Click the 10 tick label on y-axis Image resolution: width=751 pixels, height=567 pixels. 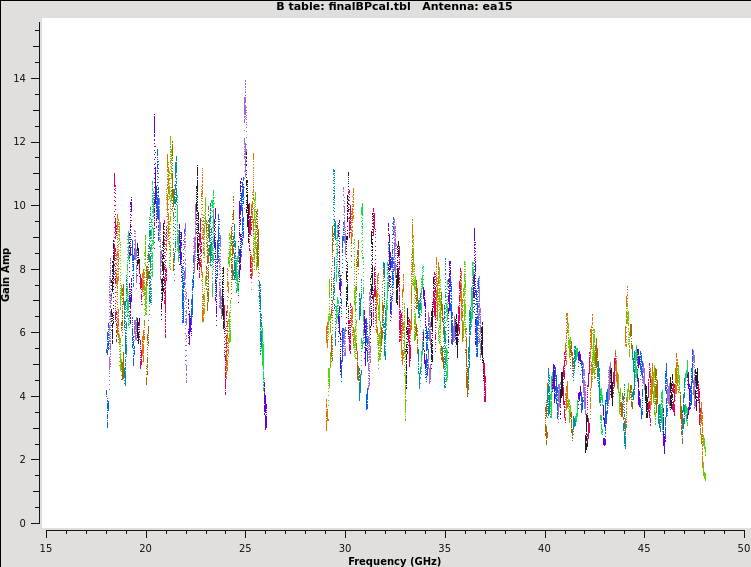click(x=20, y=206)
